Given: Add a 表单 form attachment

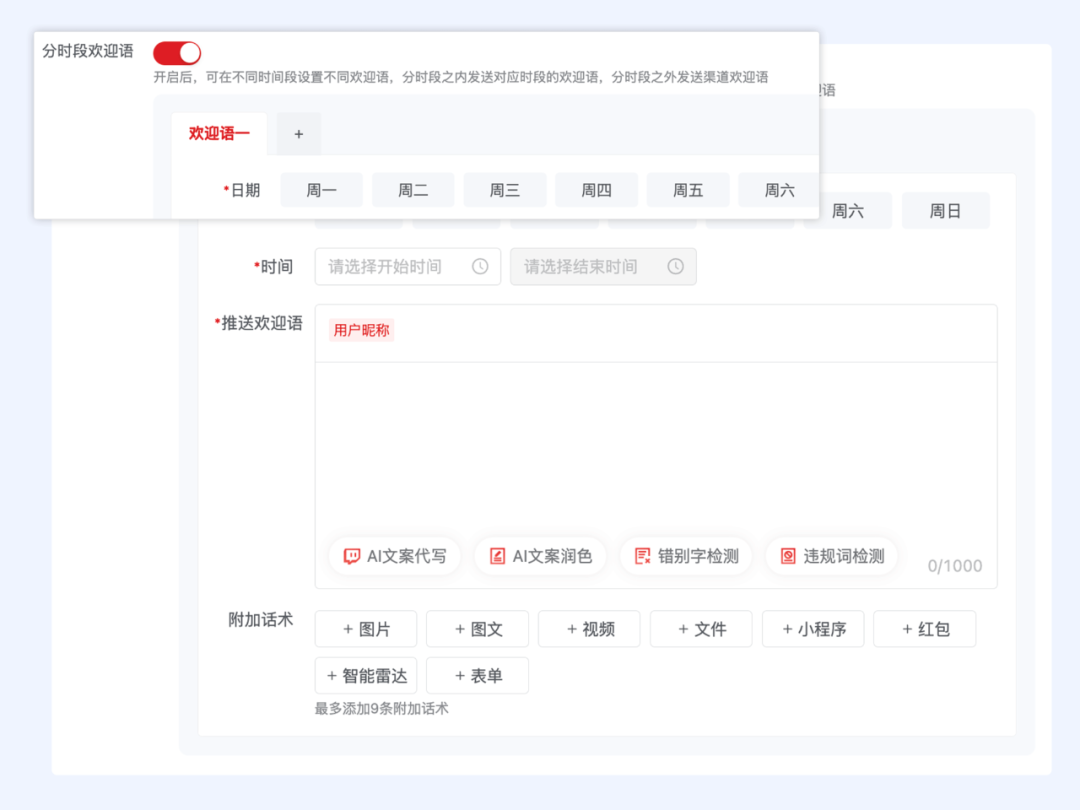Looking at the screenshot, I should [x=477, y=675].
